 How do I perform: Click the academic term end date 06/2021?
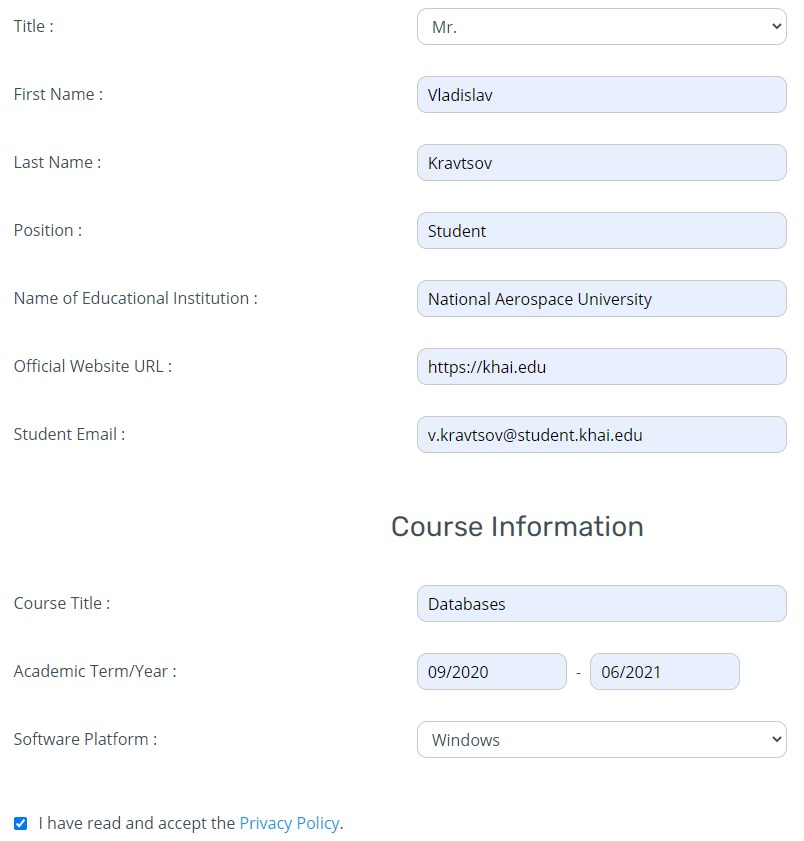click(x=665, y=672)
